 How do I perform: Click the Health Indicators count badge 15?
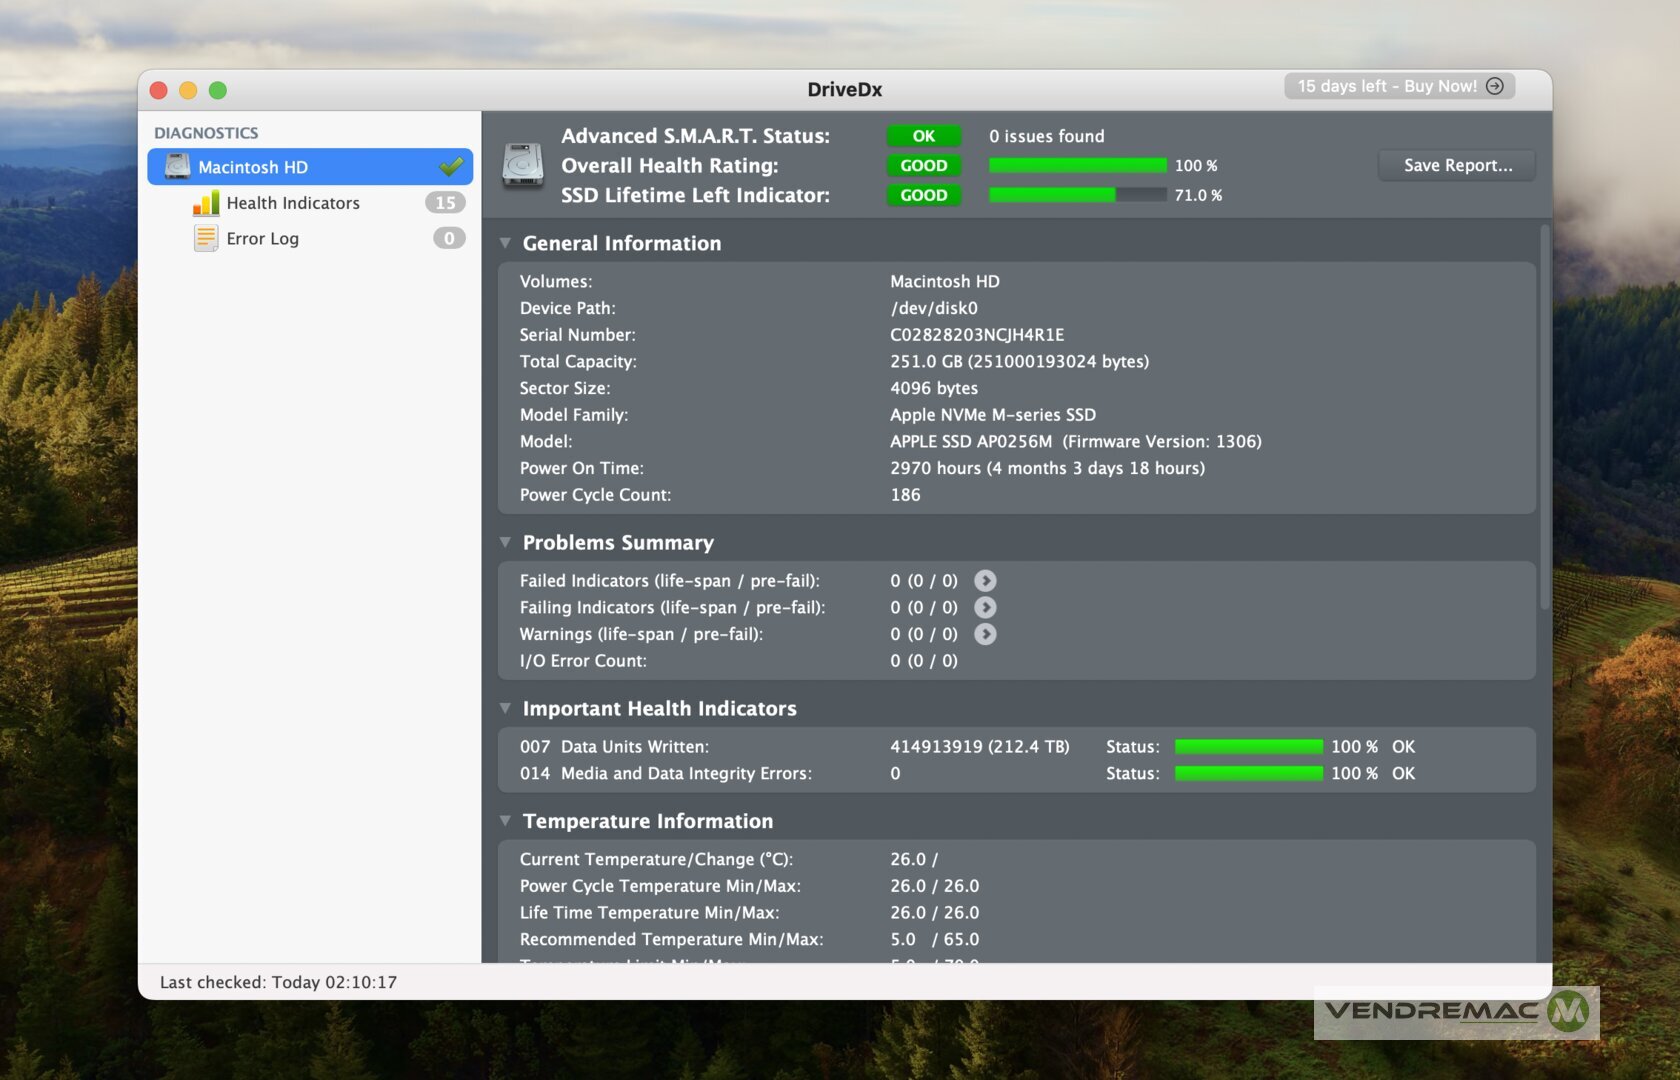(445, 203)
